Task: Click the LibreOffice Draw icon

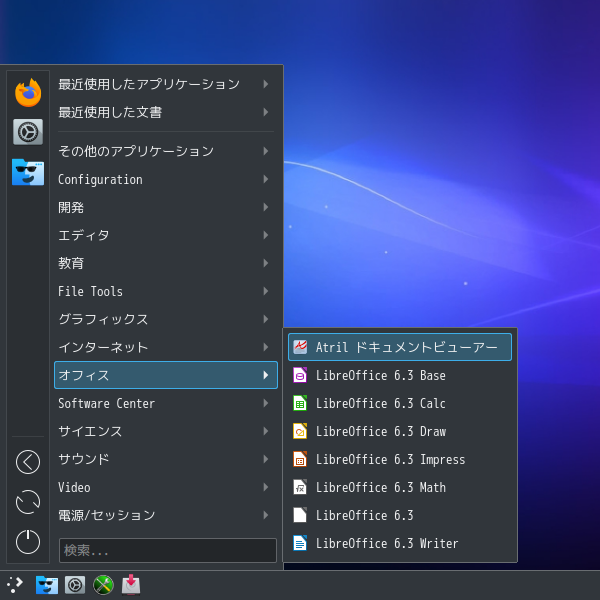Action: click(300, 431)
